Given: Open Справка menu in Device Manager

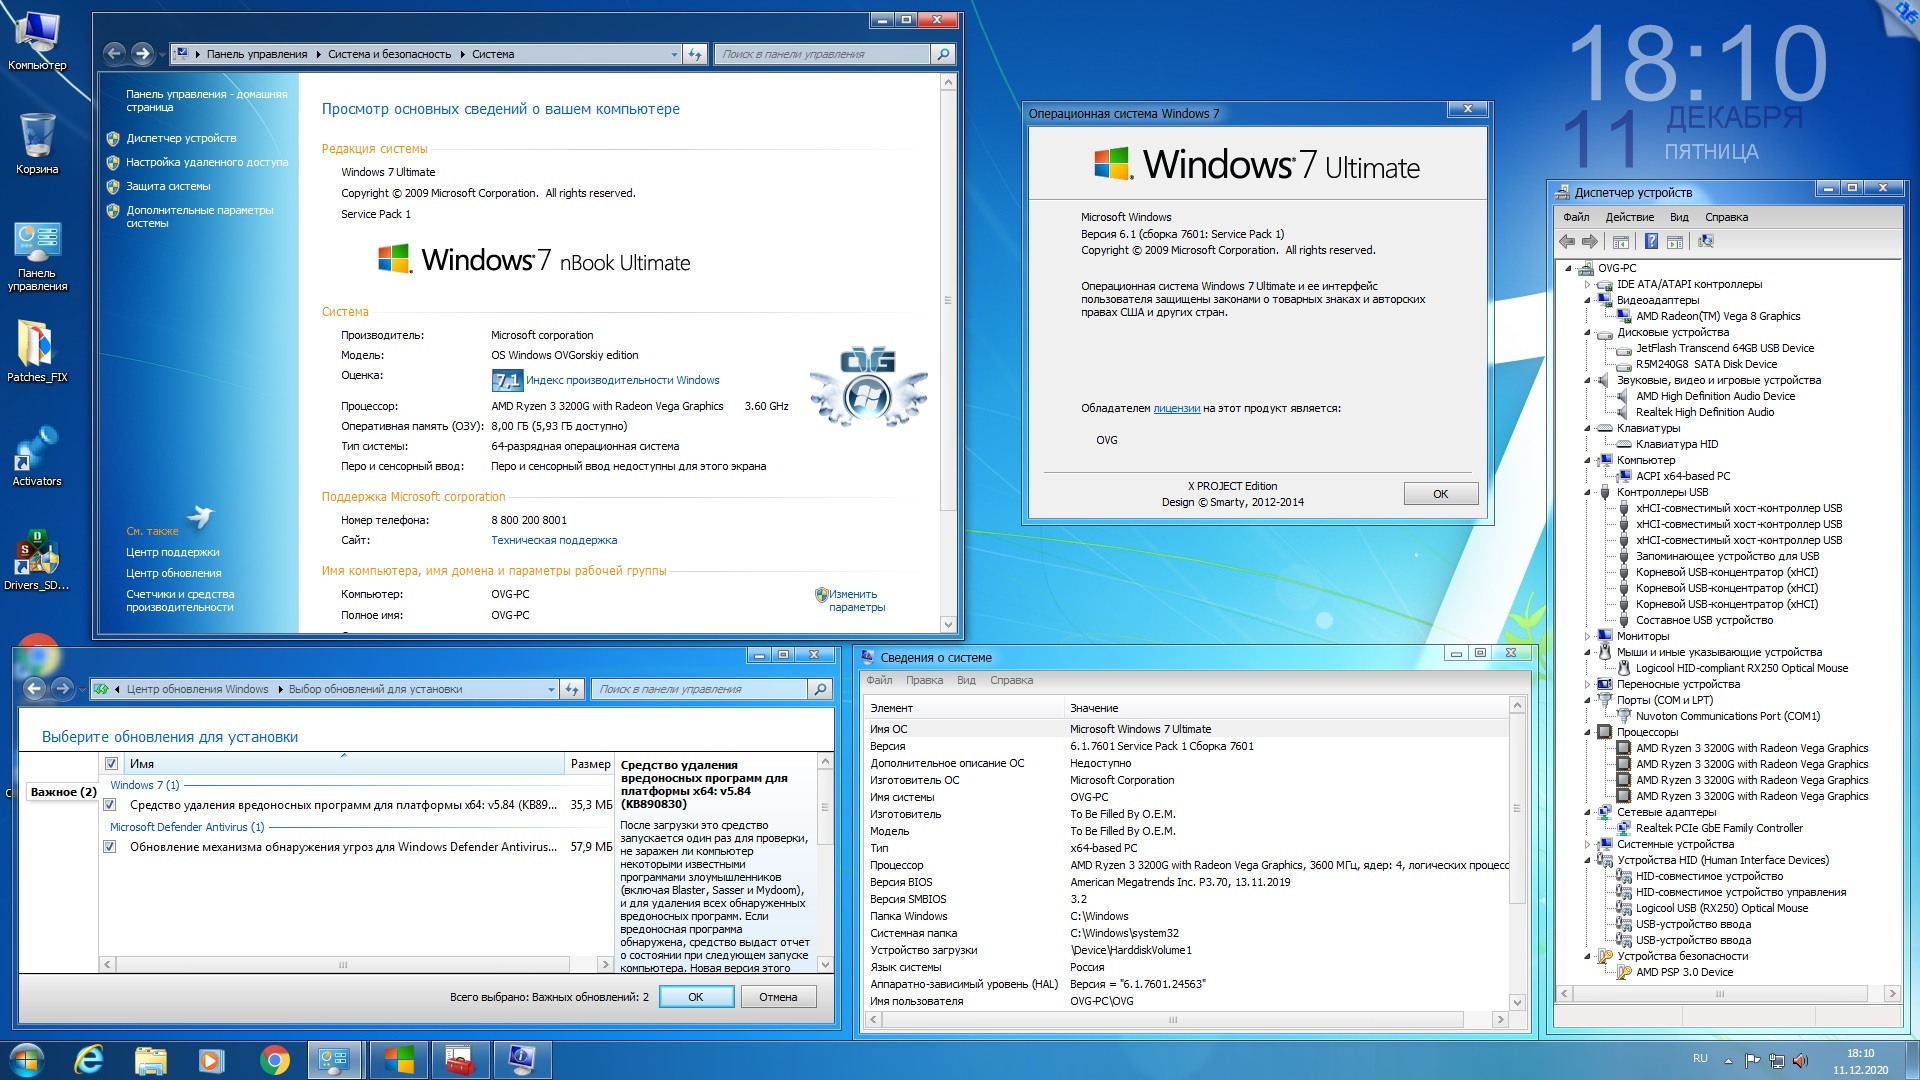Looking at the screenshot, I should pos(1726,217).
